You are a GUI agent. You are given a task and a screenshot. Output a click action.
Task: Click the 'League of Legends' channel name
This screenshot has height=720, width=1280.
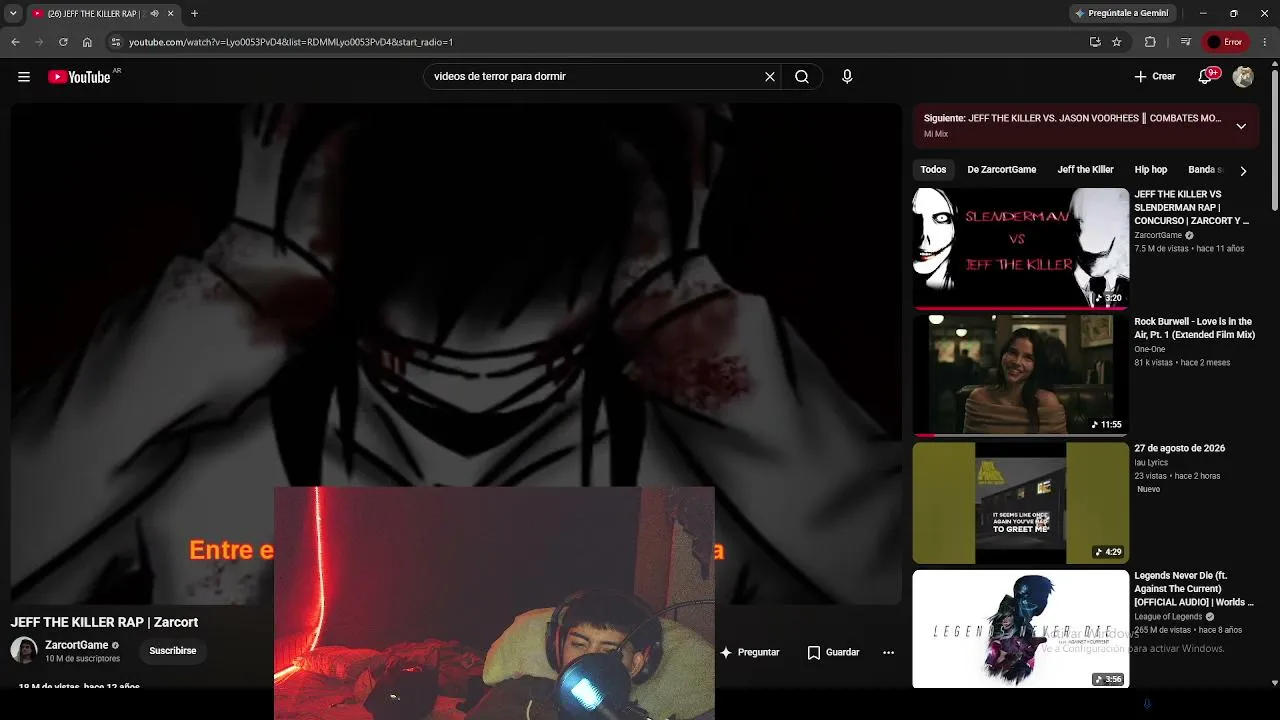(1168, 617)
